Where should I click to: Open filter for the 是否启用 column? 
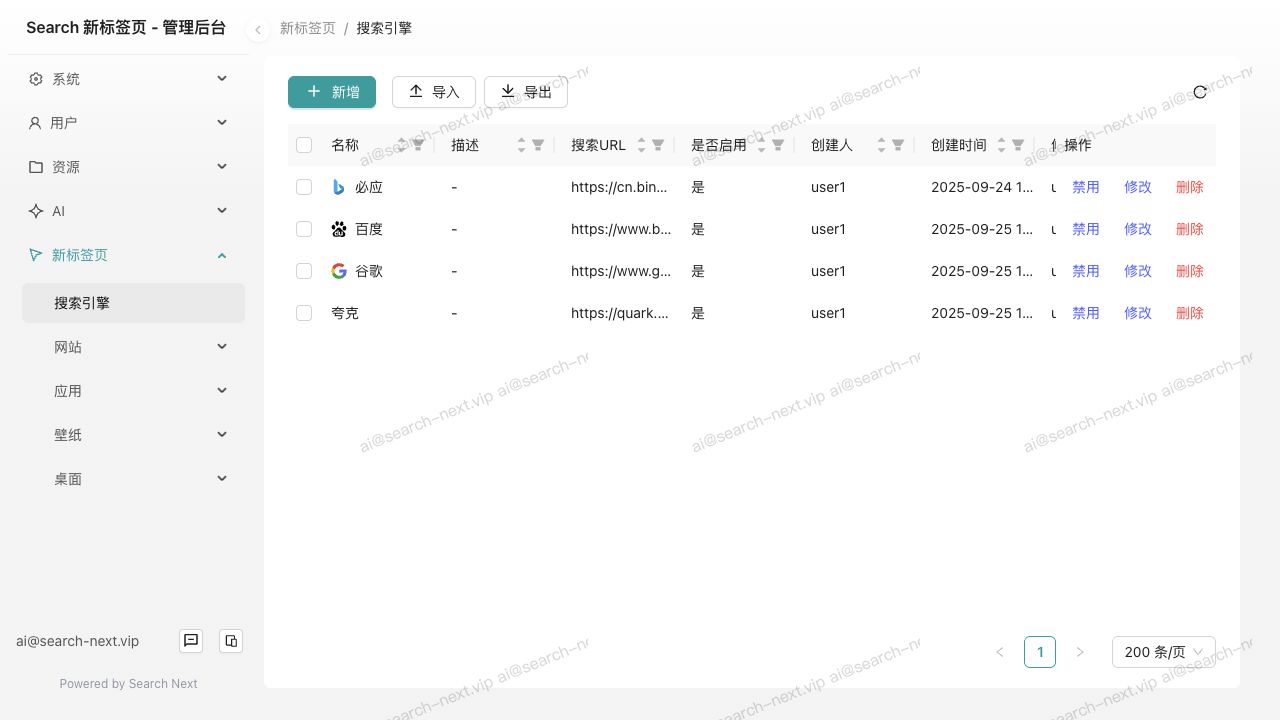[x=778, y=145]
